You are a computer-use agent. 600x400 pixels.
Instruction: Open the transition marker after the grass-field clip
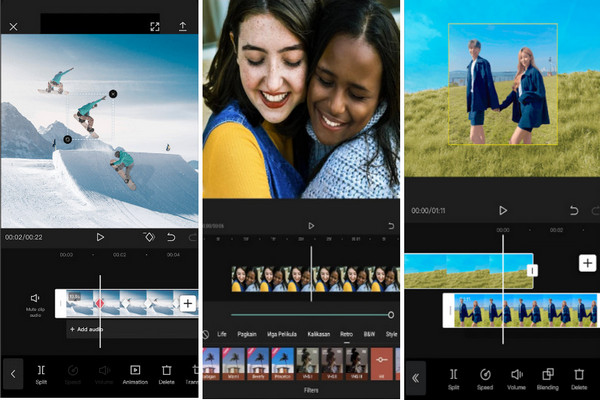click(532, 271)
